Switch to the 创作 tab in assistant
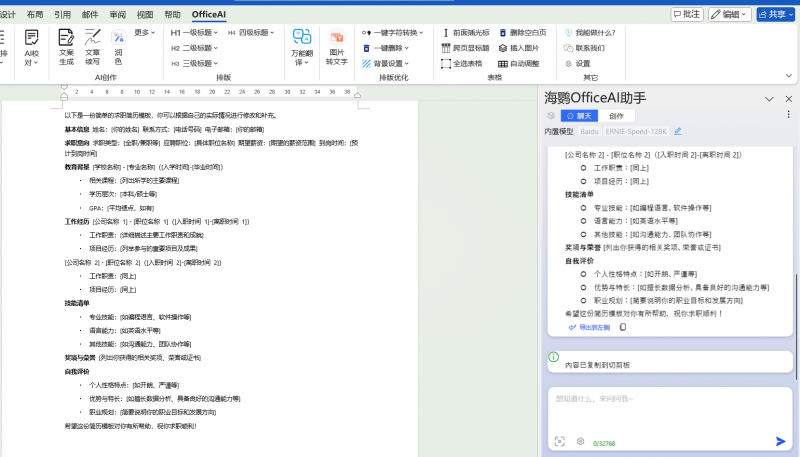Viewport: 800px width, 457px height. pos(616,116)
